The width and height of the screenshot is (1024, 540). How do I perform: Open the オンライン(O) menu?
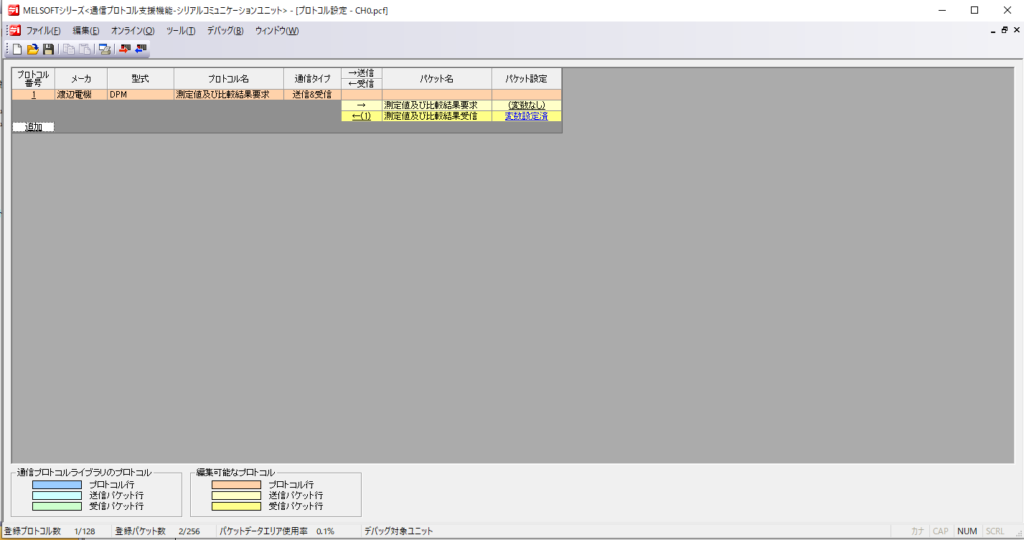pos(132,30)
